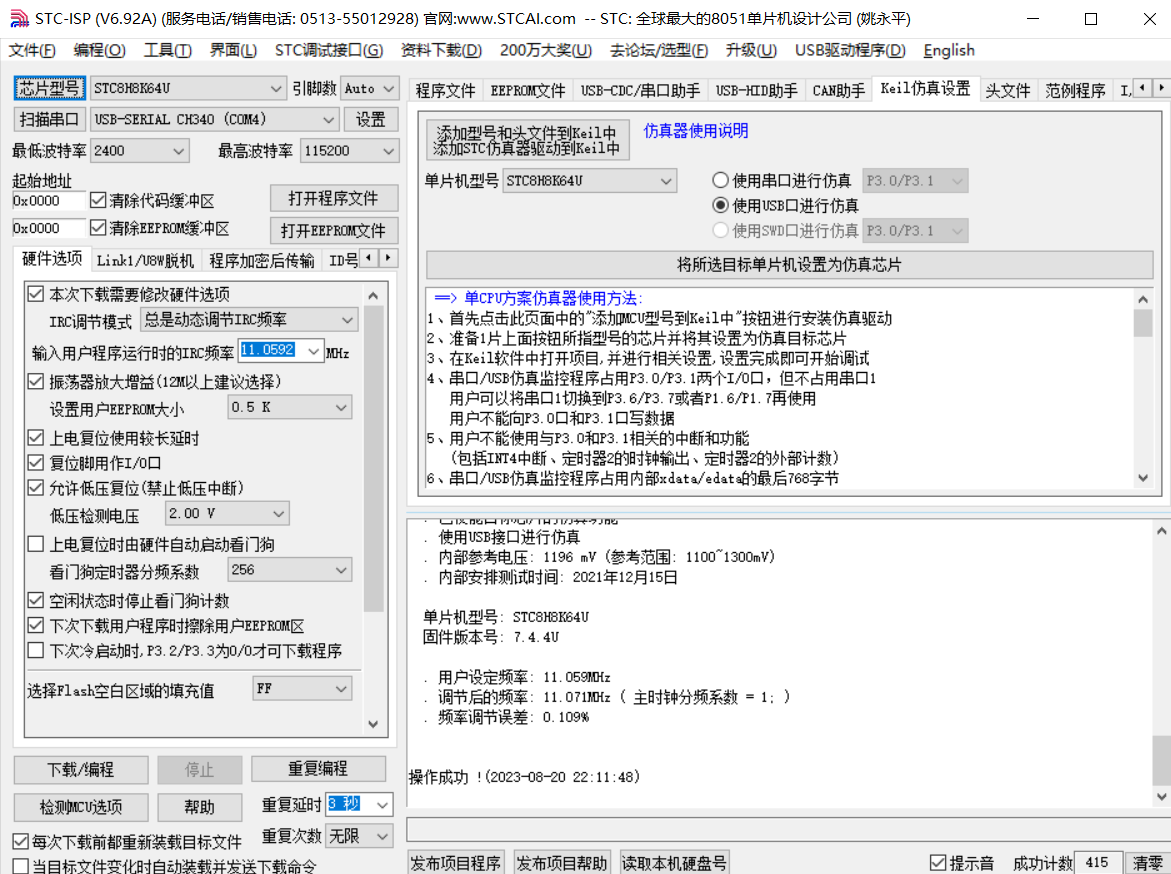
Task: Open IRC调节模式 dropdown
Action: (249, 320)
